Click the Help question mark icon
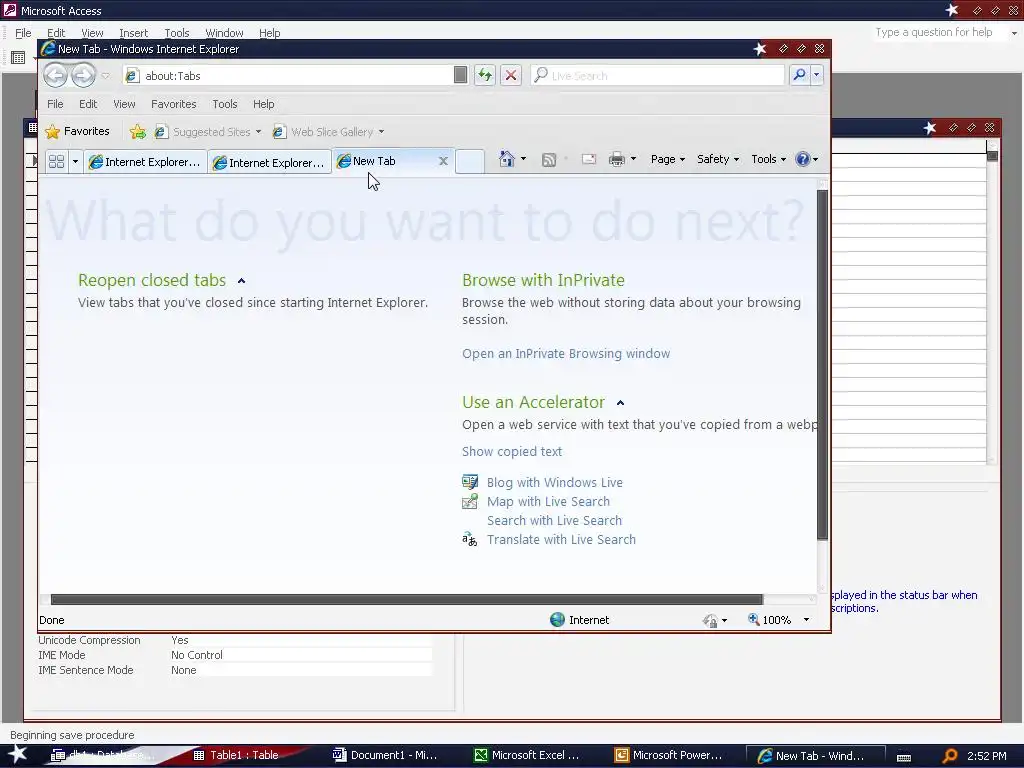Image resolution: width=1024 pixels, height=768 pixels. pos(803,159)
